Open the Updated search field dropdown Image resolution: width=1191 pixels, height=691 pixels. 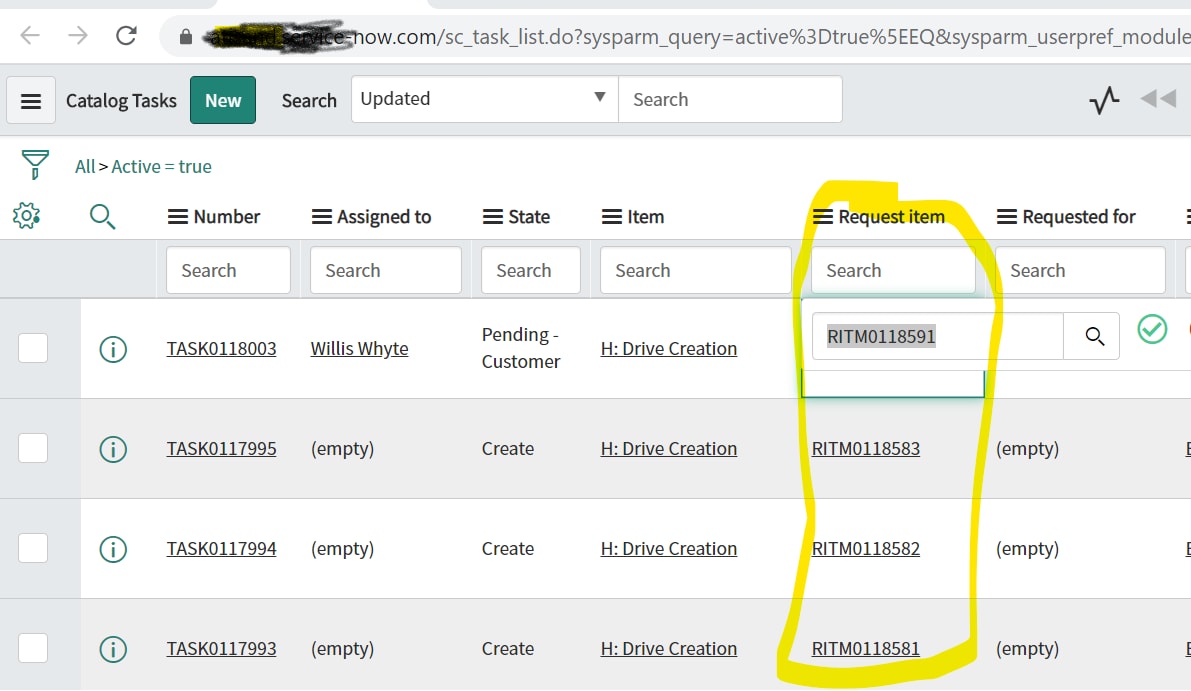tap(599, 99)
